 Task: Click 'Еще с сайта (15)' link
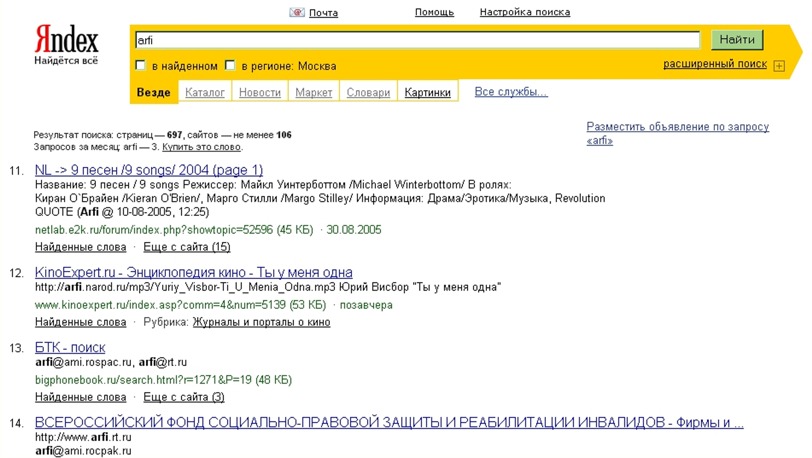click(186, 247)
